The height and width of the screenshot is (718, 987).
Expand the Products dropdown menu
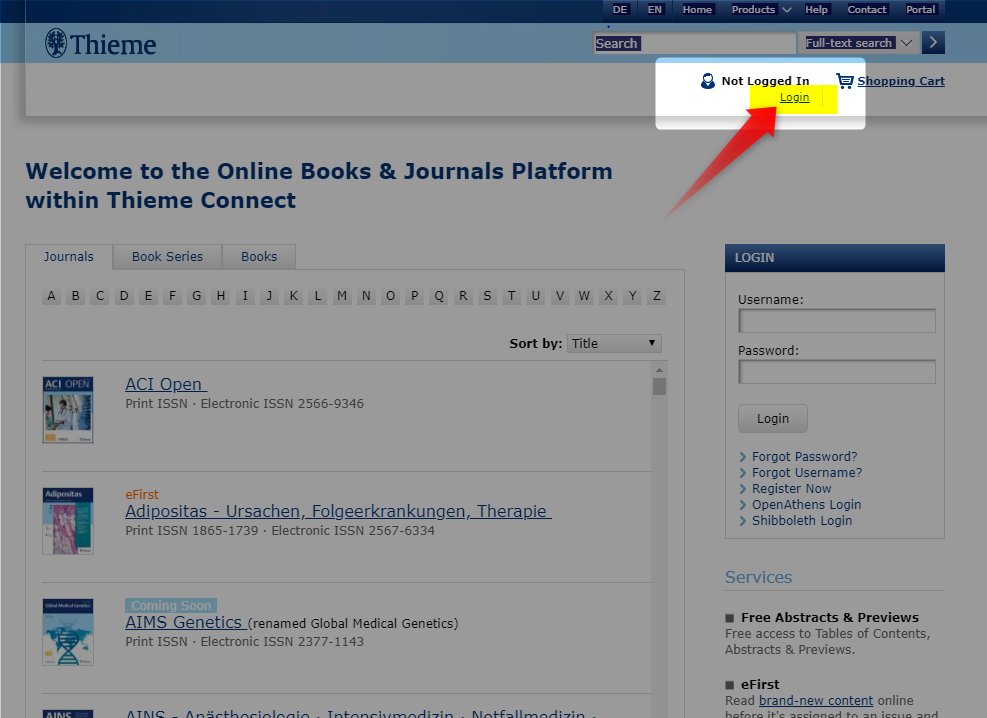click(x=761, y=9)
